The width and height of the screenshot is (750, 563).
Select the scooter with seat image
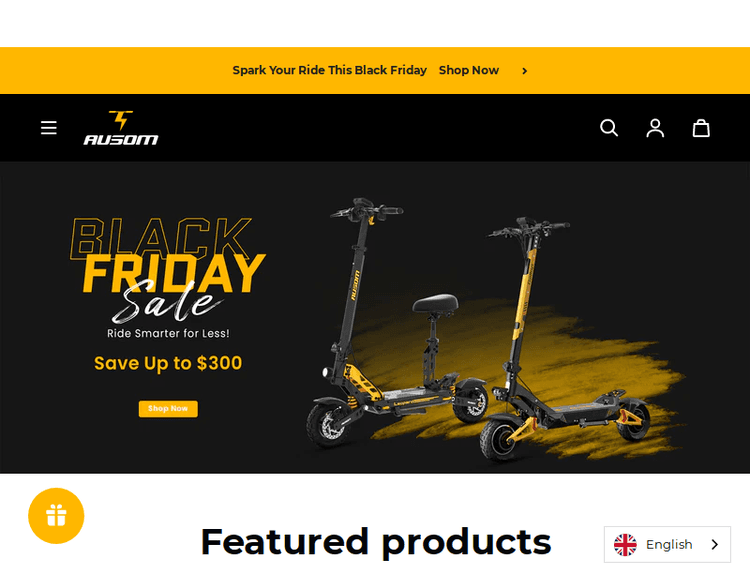click(x=396, y=322)
